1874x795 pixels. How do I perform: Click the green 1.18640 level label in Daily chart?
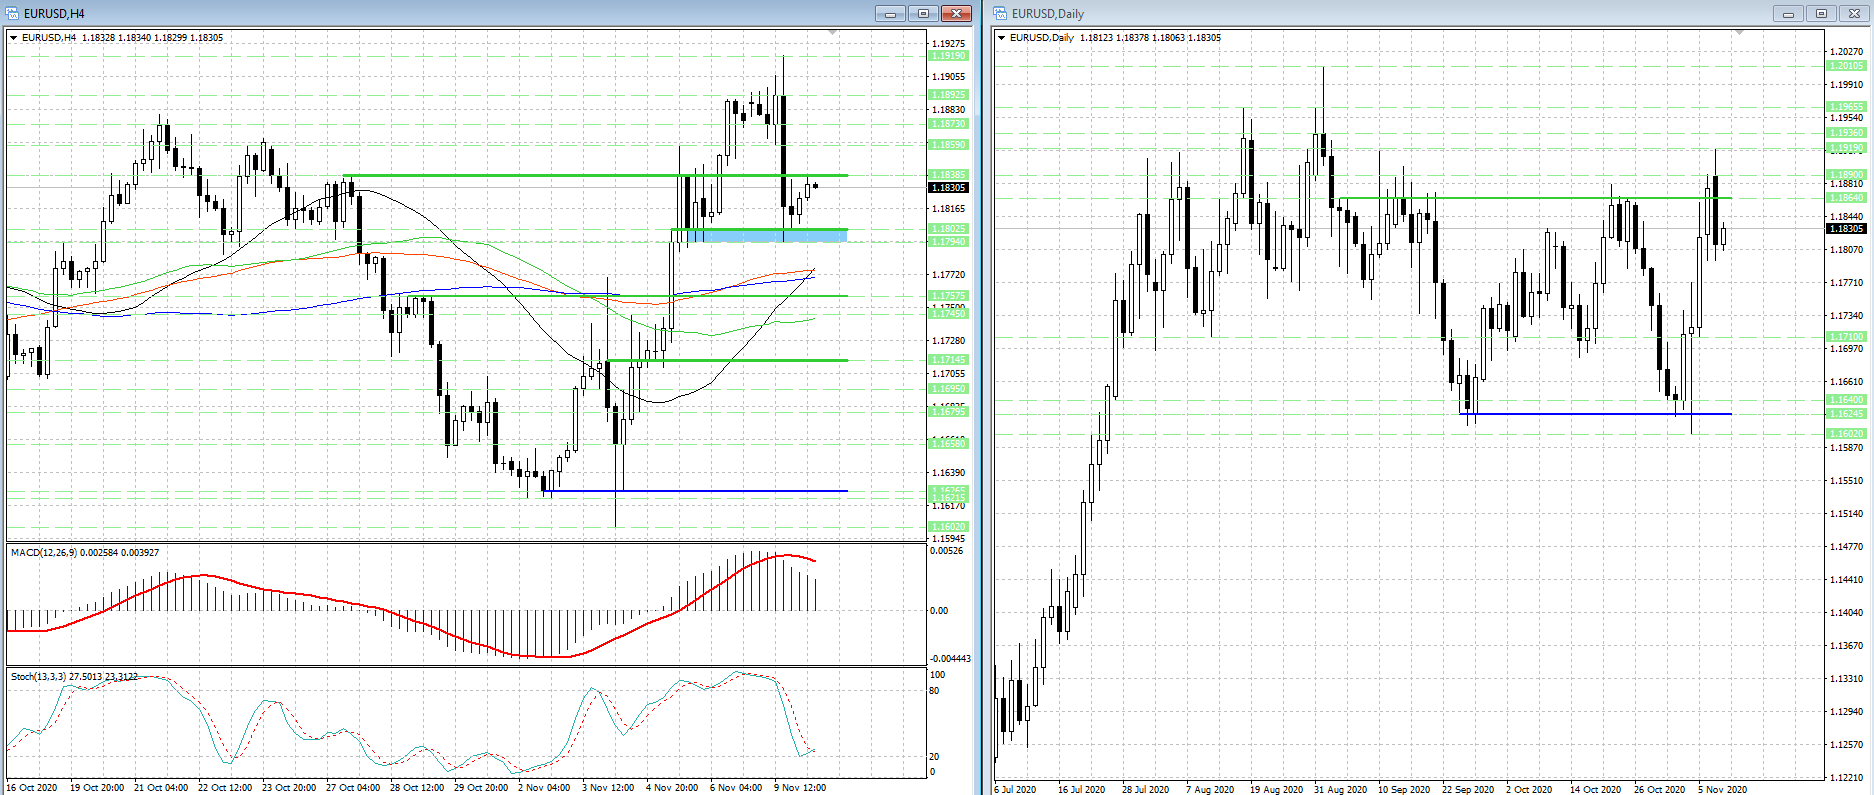(x=1847, y=198)
